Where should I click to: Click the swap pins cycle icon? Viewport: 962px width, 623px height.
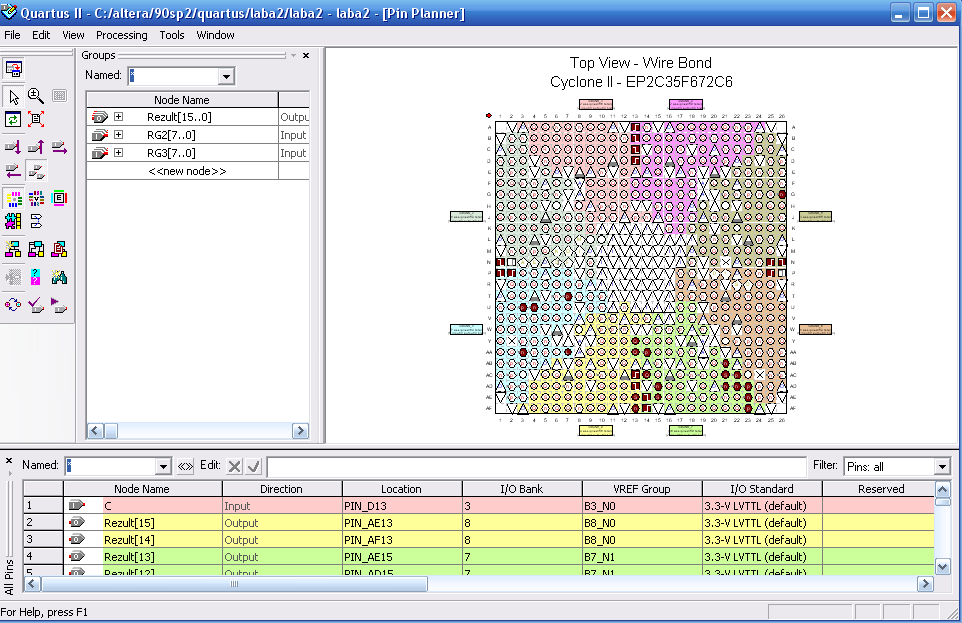13,304
